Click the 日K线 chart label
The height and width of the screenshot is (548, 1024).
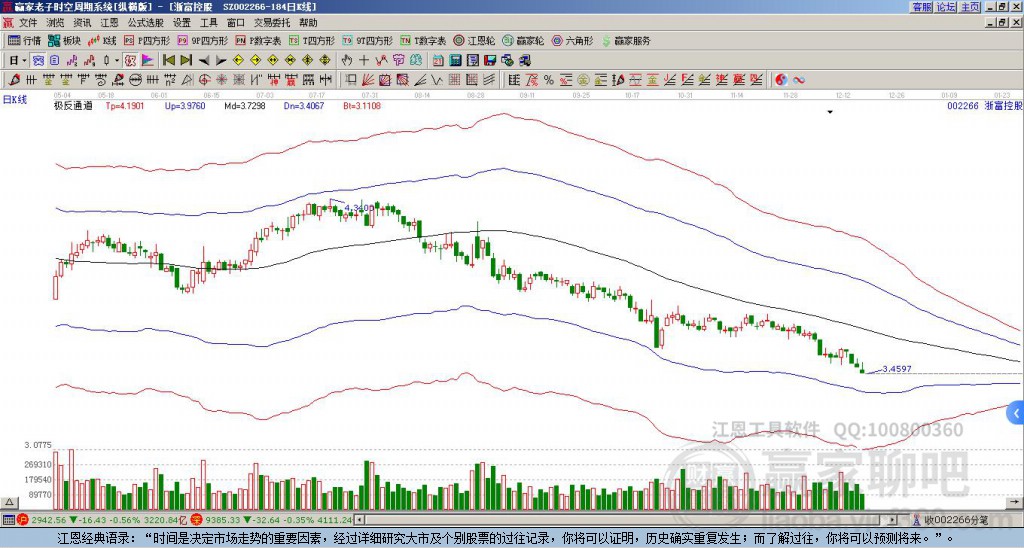coord(14,99)
